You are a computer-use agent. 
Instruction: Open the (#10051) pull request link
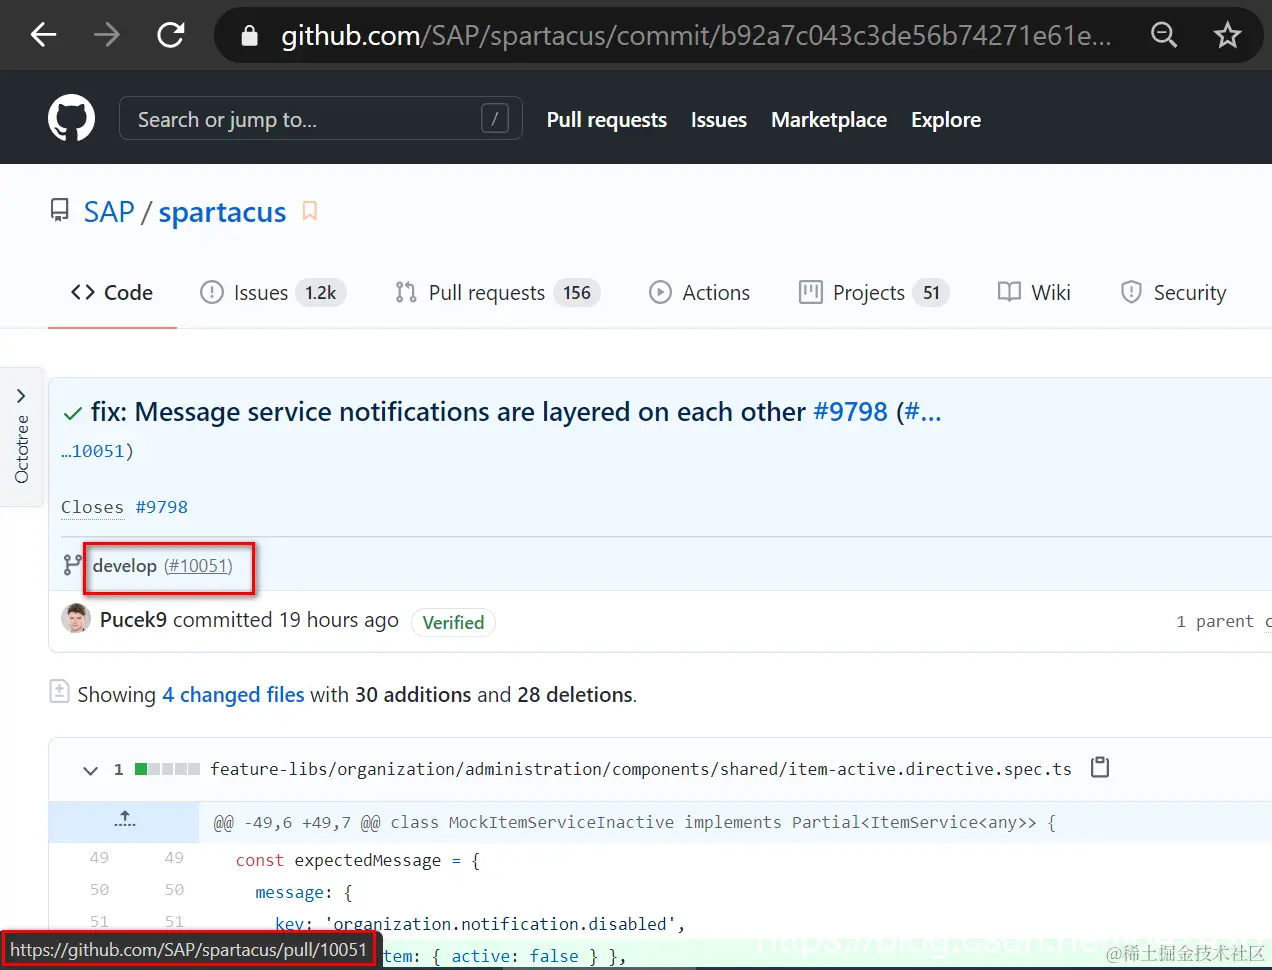pyautogui.click(x=198, y=566)
